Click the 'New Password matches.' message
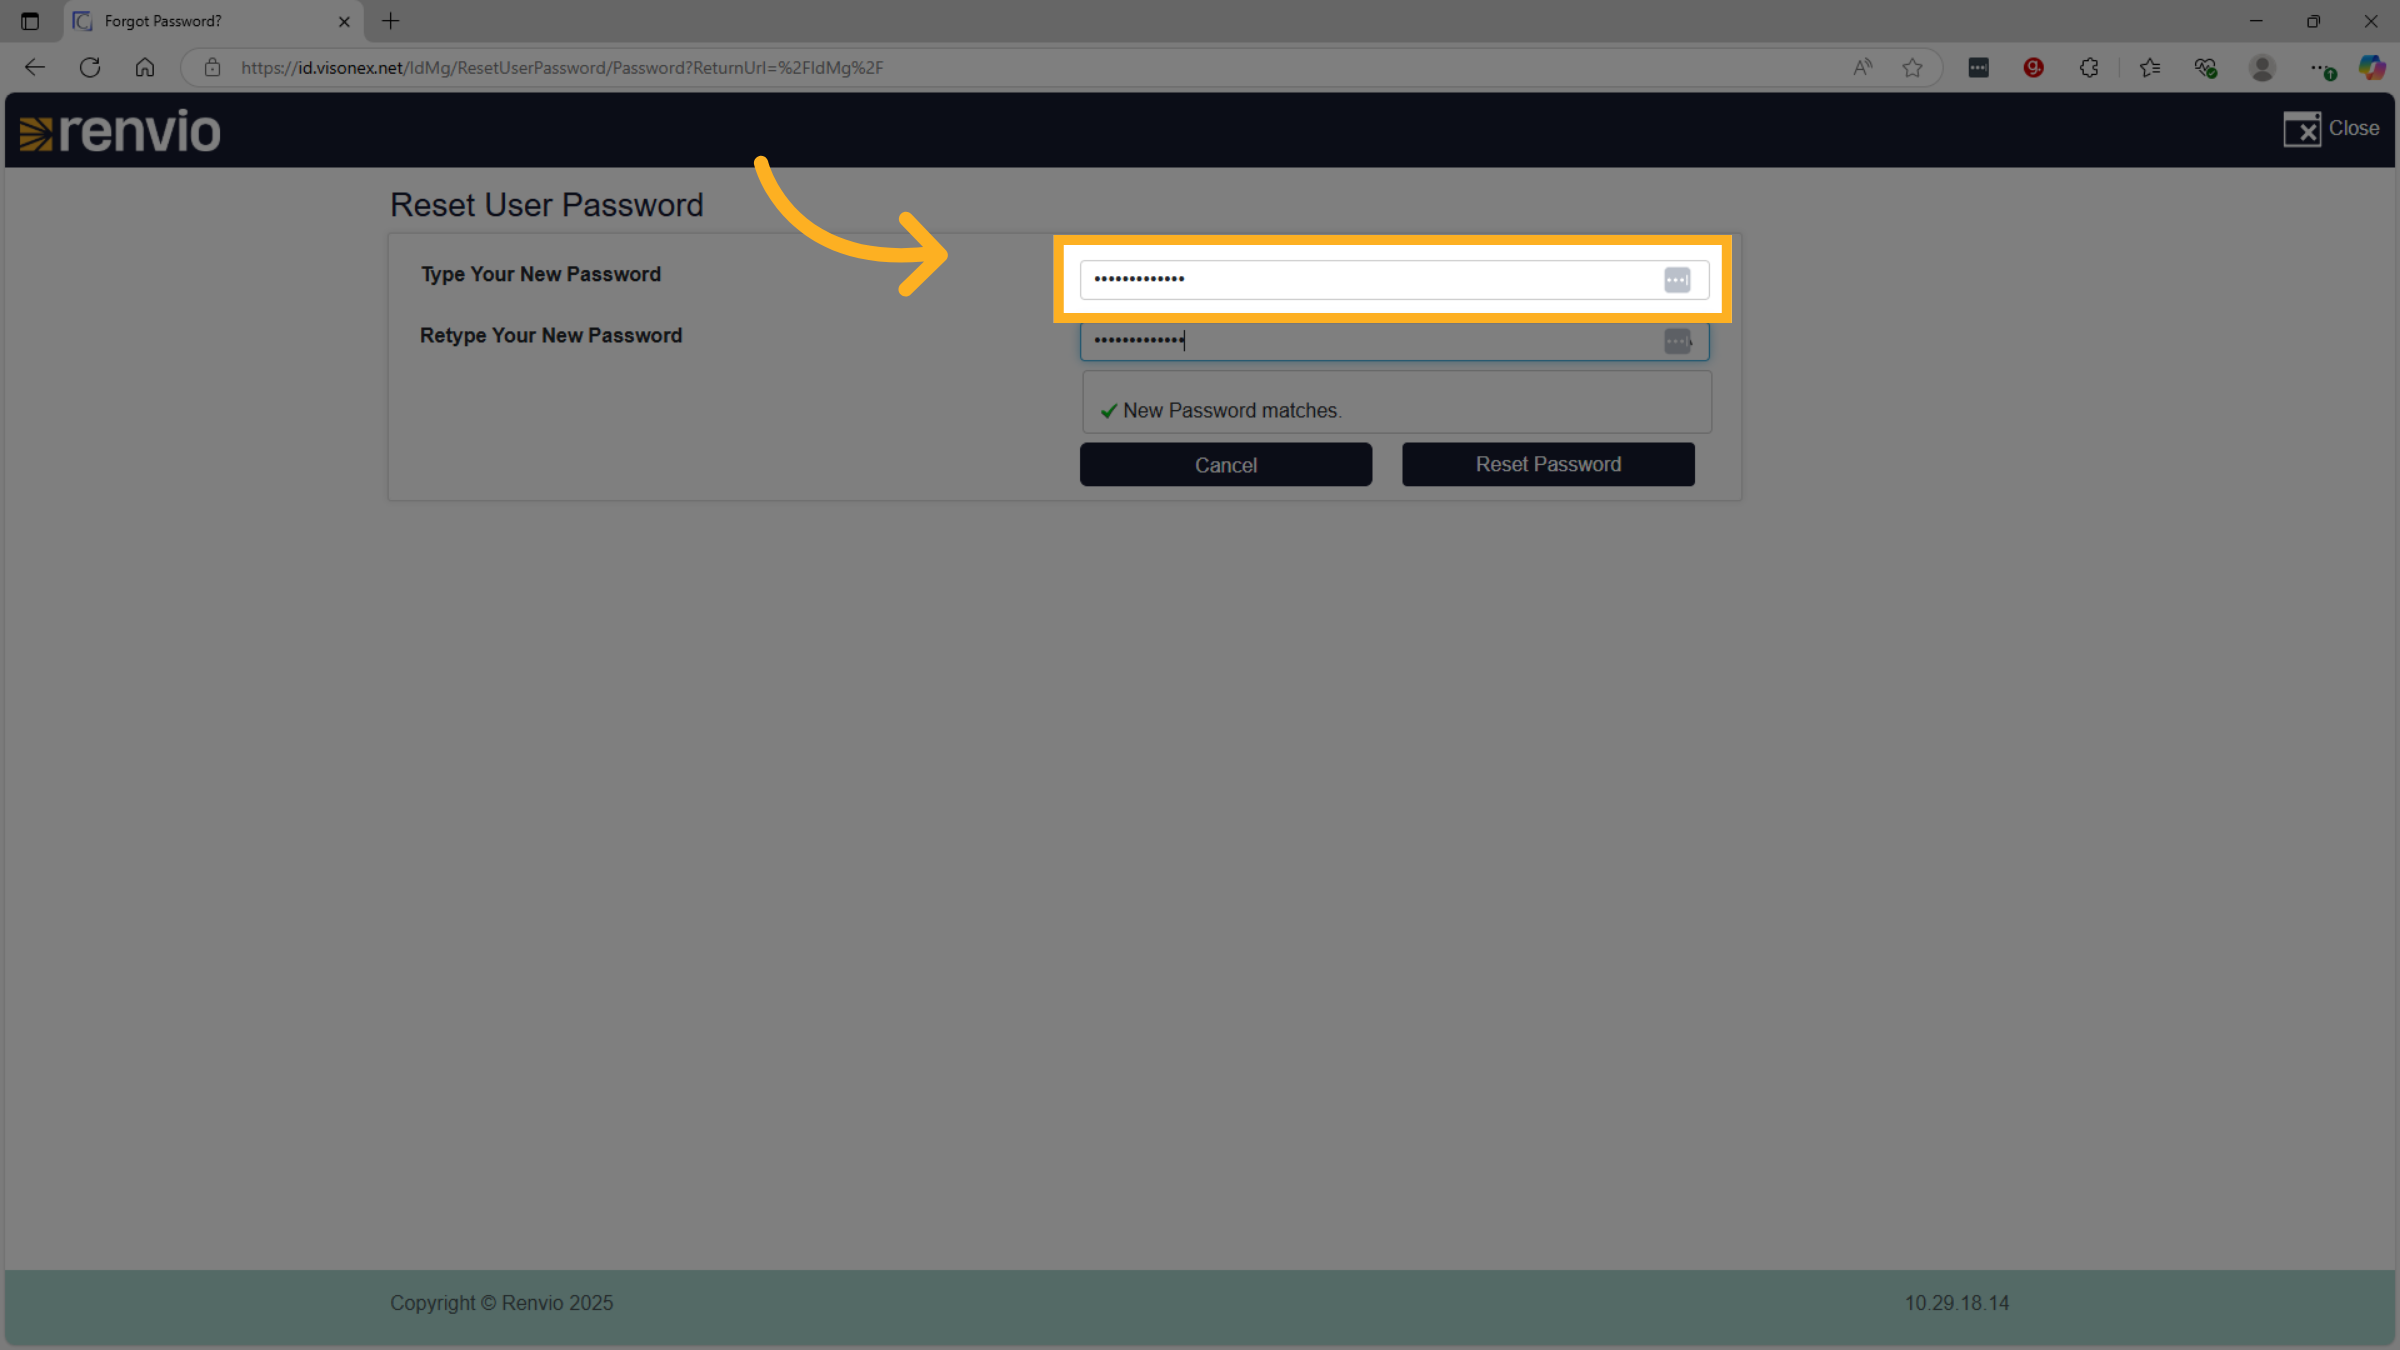Viewport: 2400px width, 1350px height. (1231, 411)
